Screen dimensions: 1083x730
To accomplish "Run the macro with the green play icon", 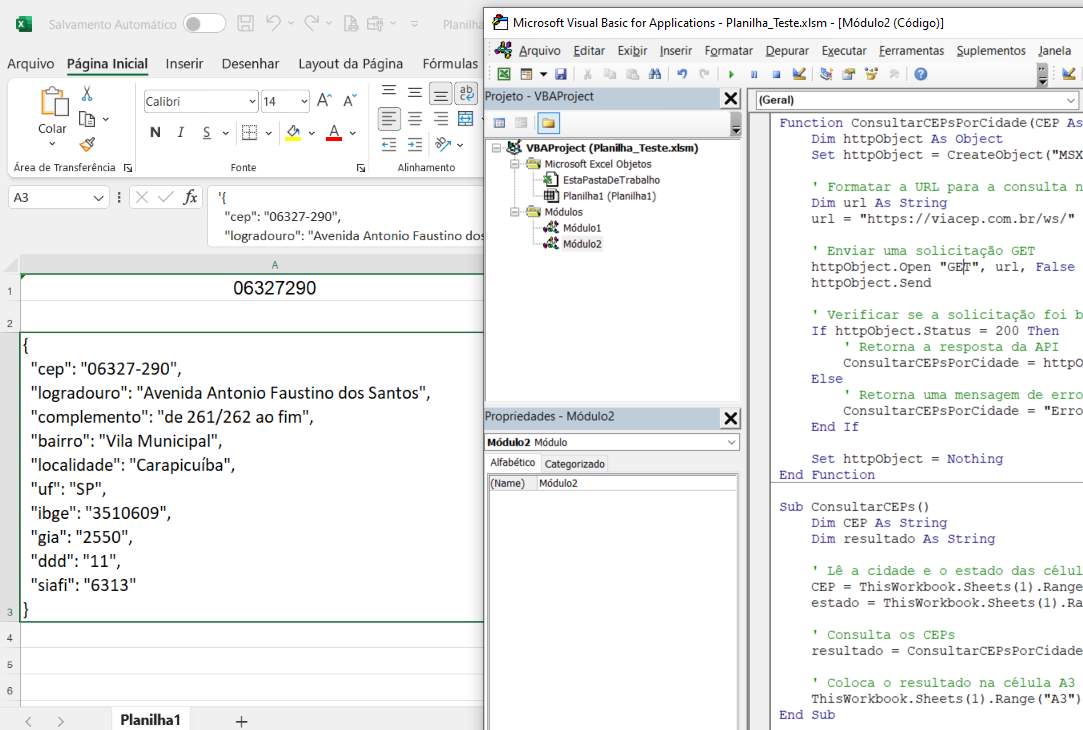I will pos(731,74).
